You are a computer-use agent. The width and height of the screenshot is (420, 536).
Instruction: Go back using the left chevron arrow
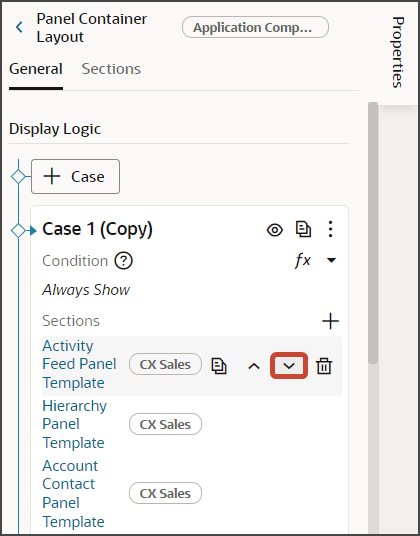tap(19, 27)
